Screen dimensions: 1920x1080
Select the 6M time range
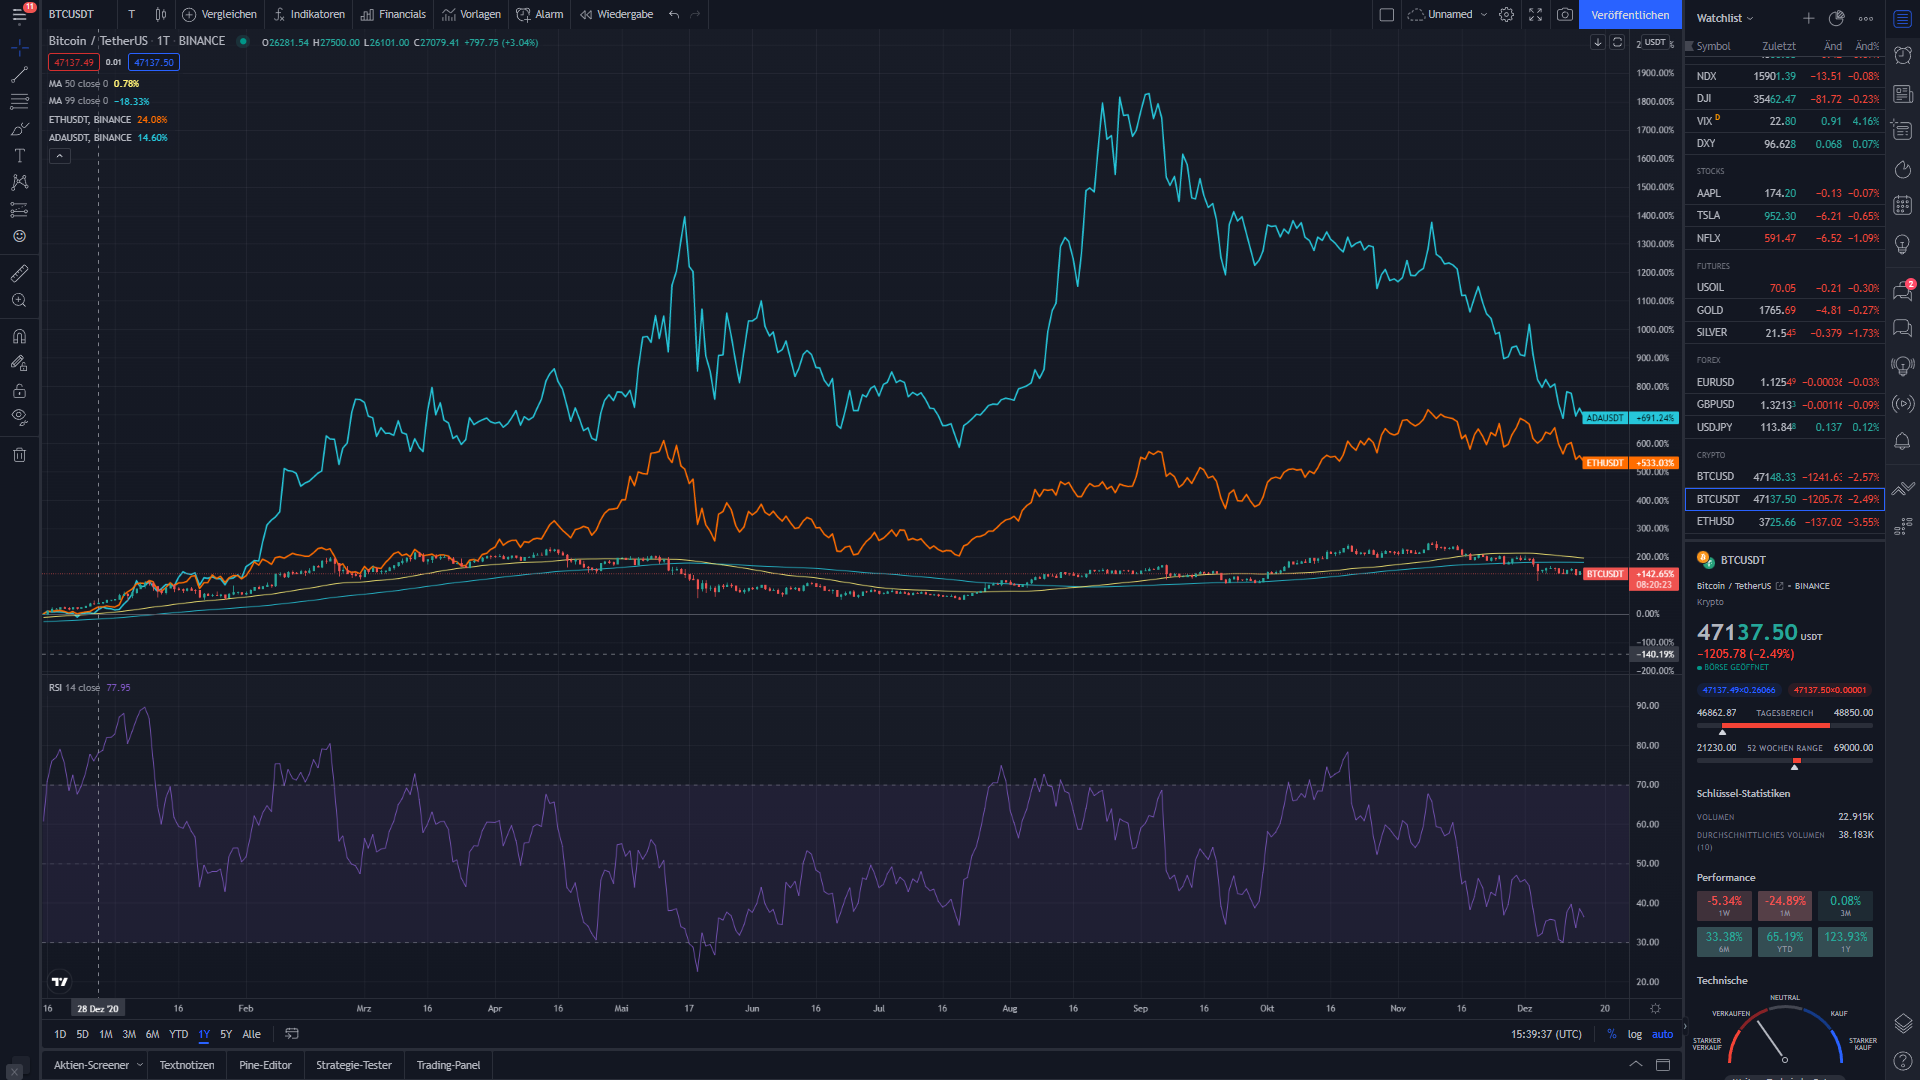(152, 1034)
